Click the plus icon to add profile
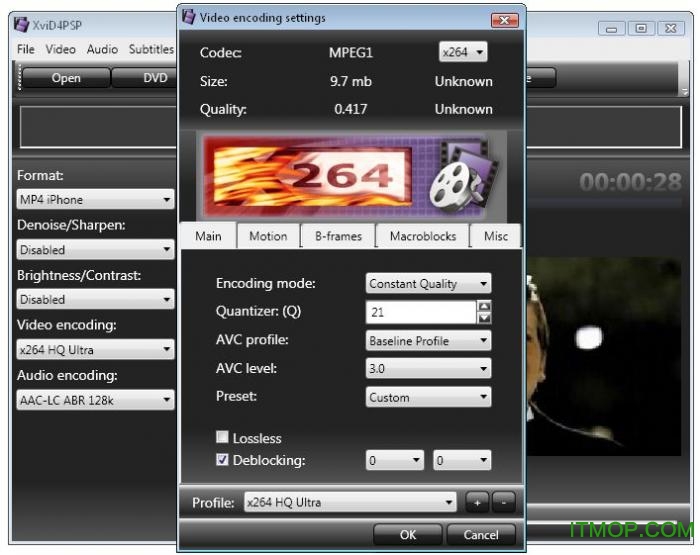The height and width of the screenshot is (555, 700). [478, 503]
